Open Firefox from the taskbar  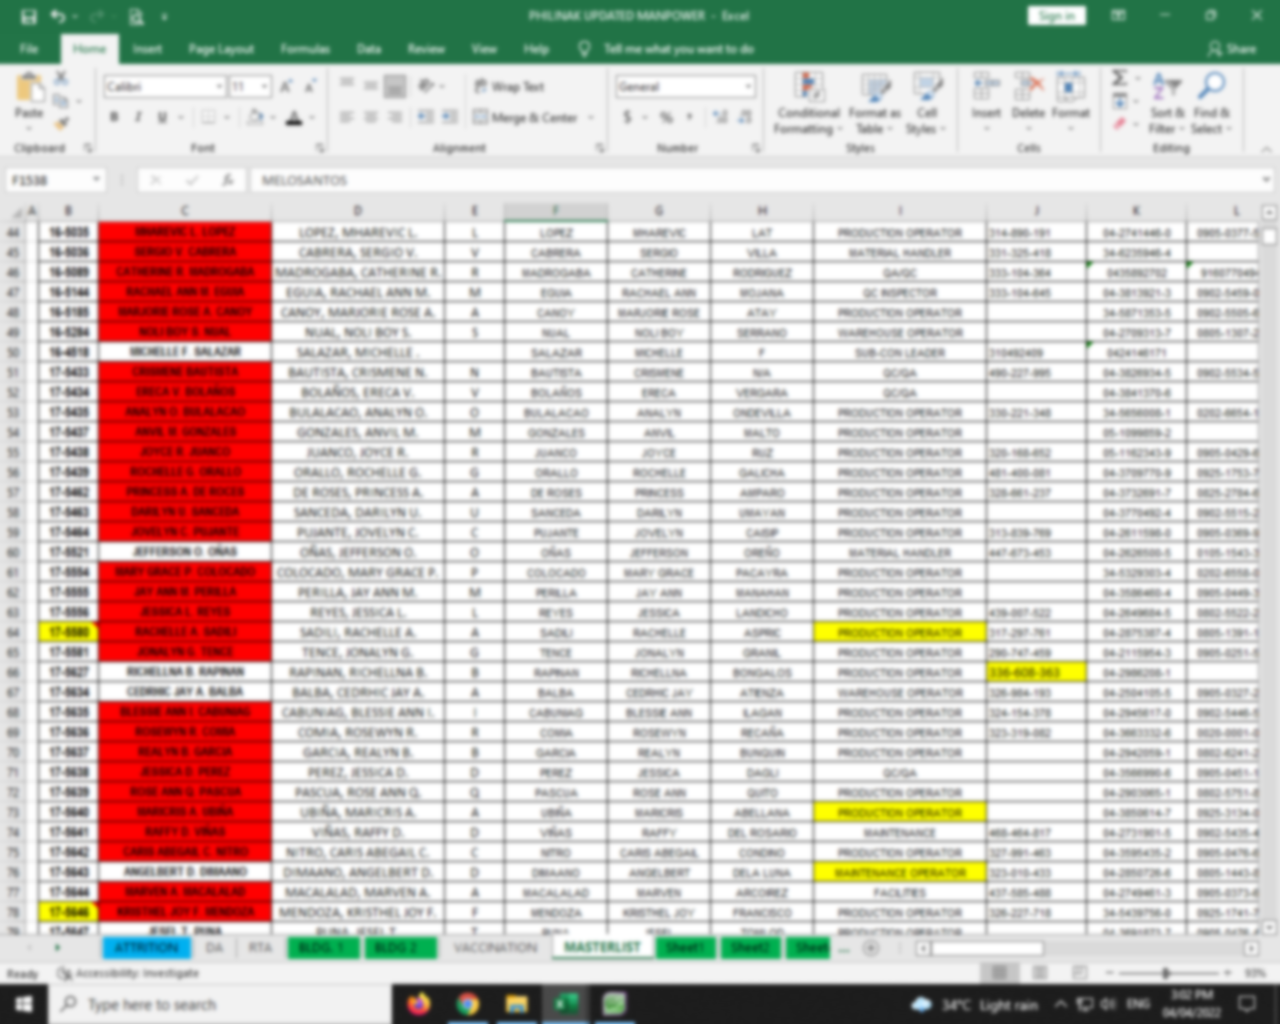pos(419,1003)
